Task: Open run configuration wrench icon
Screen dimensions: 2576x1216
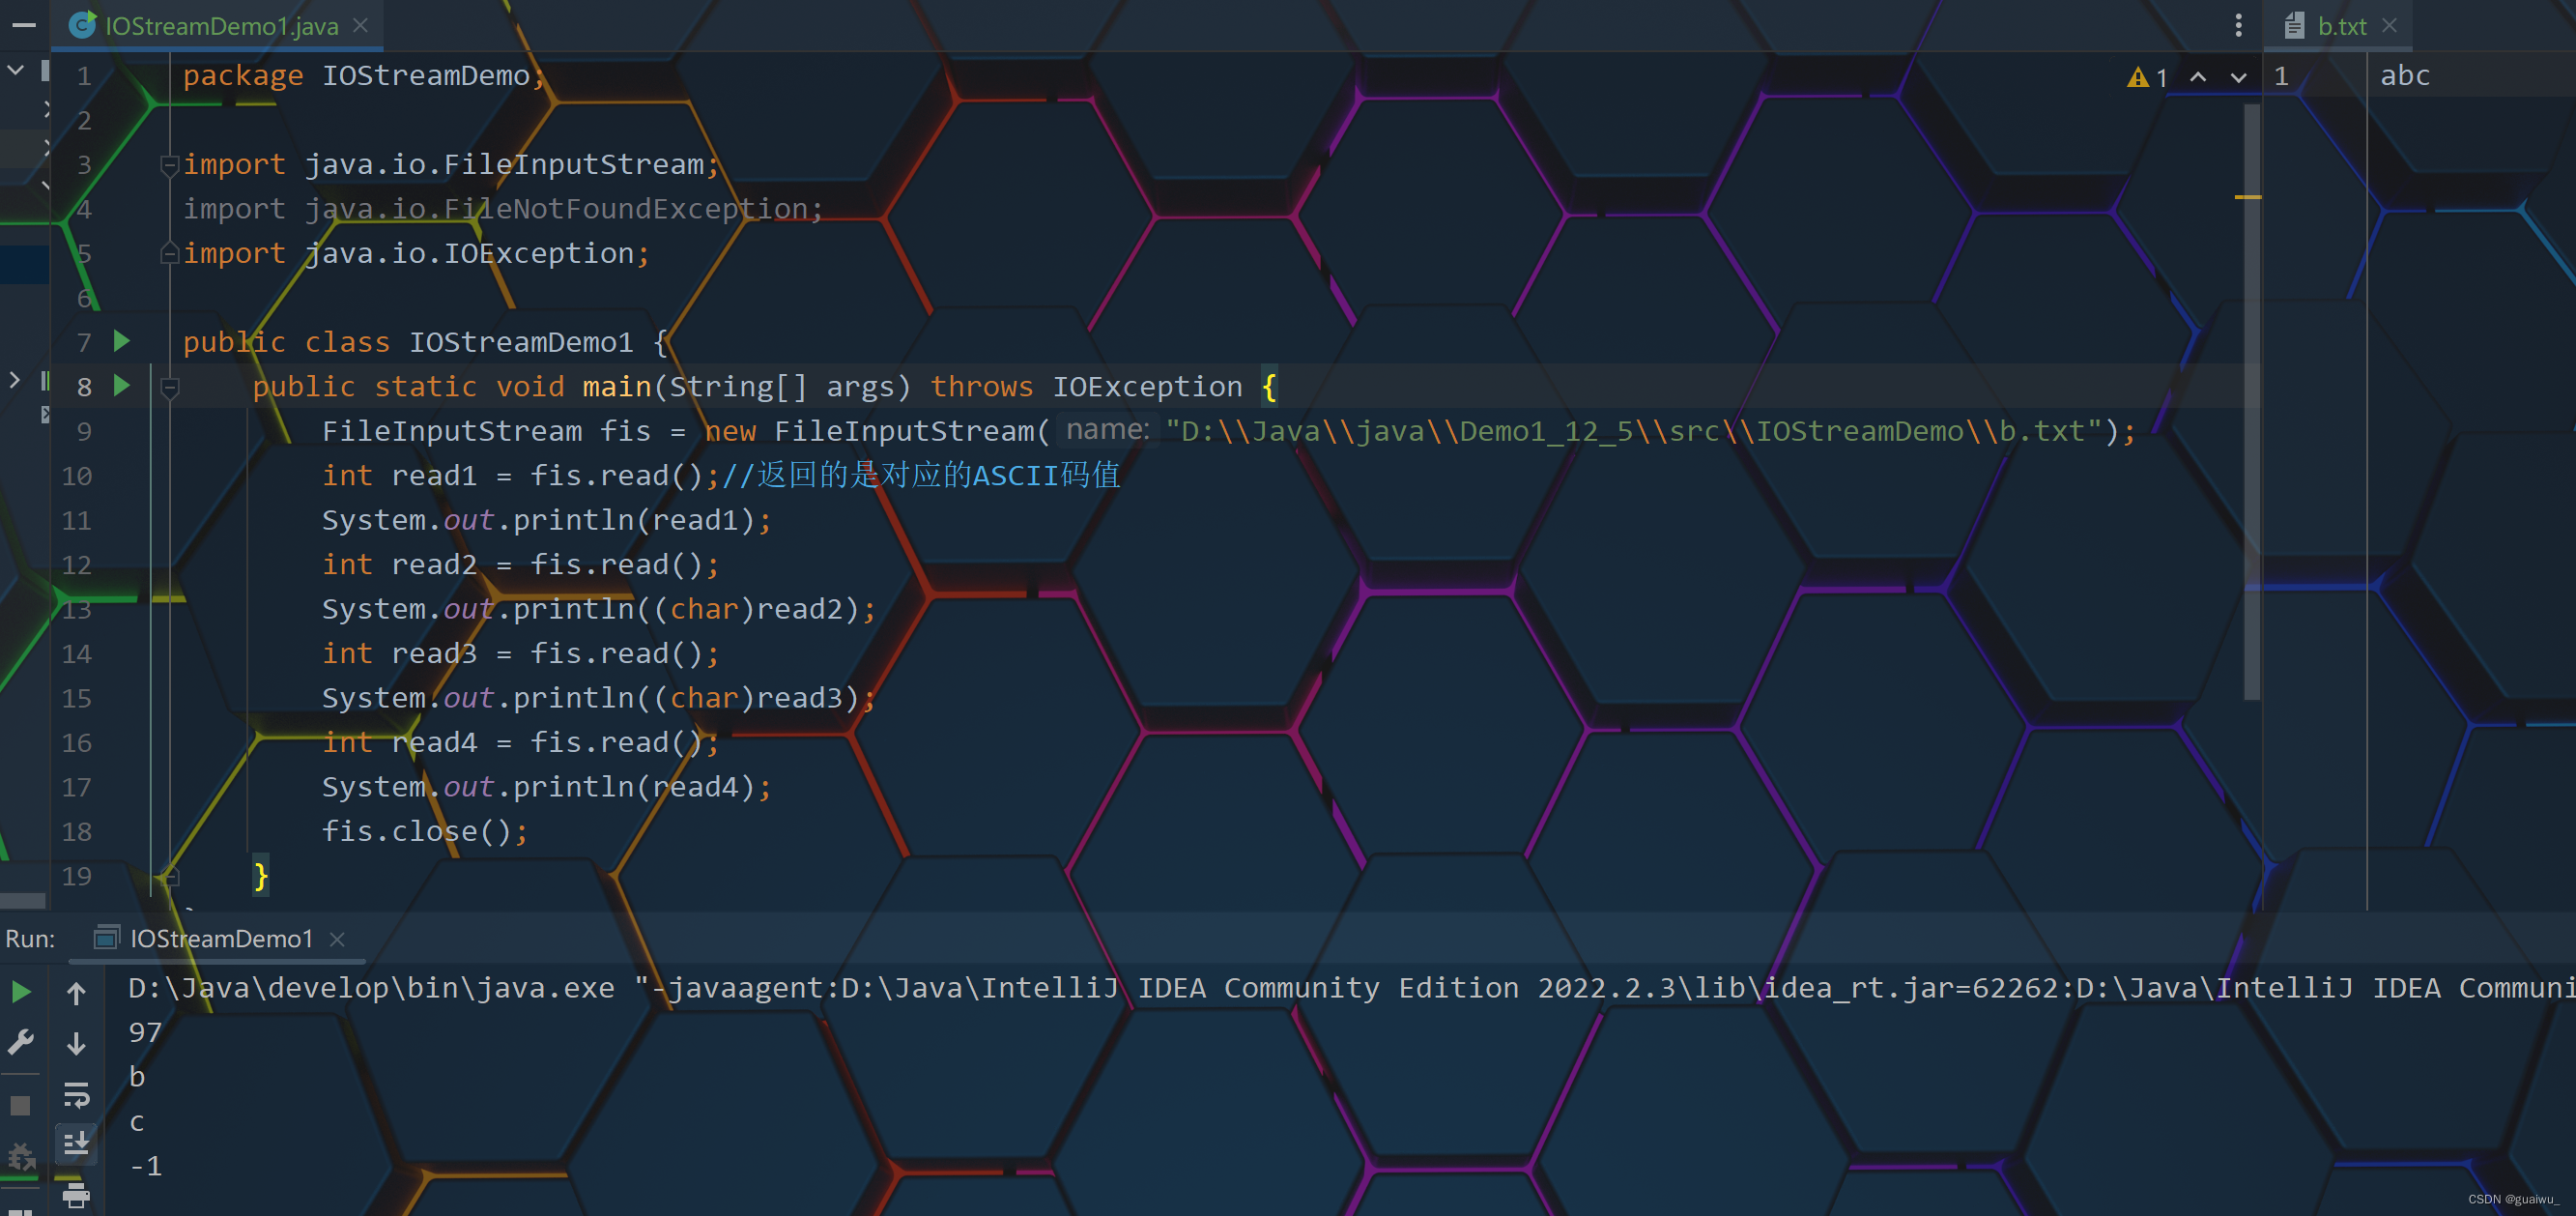Action: (x=21, y=1042)
